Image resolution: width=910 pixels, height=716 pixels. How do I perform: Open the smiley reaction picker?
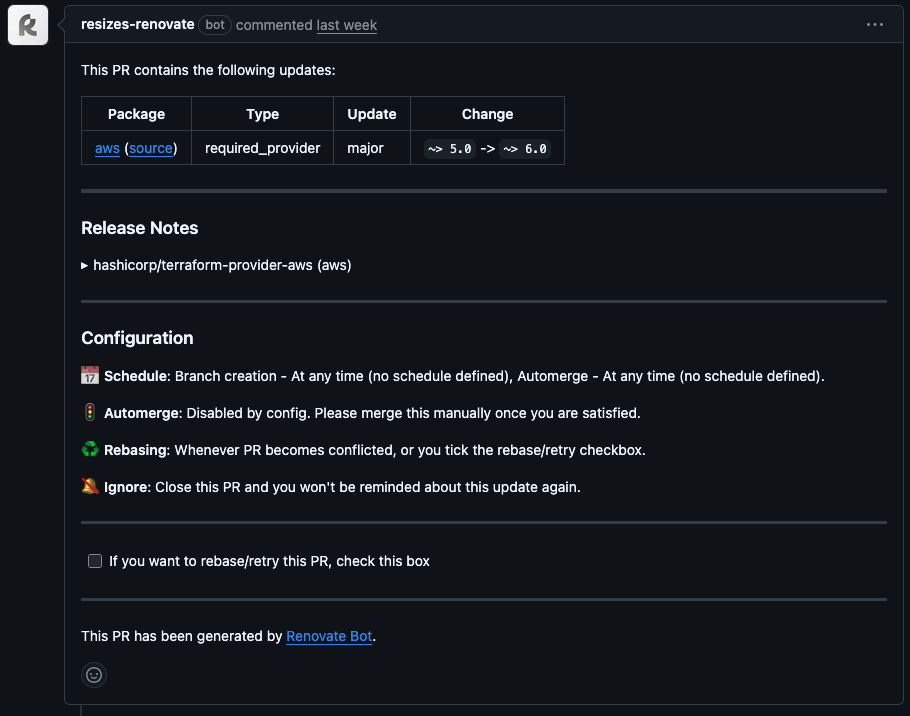point(93,675)
